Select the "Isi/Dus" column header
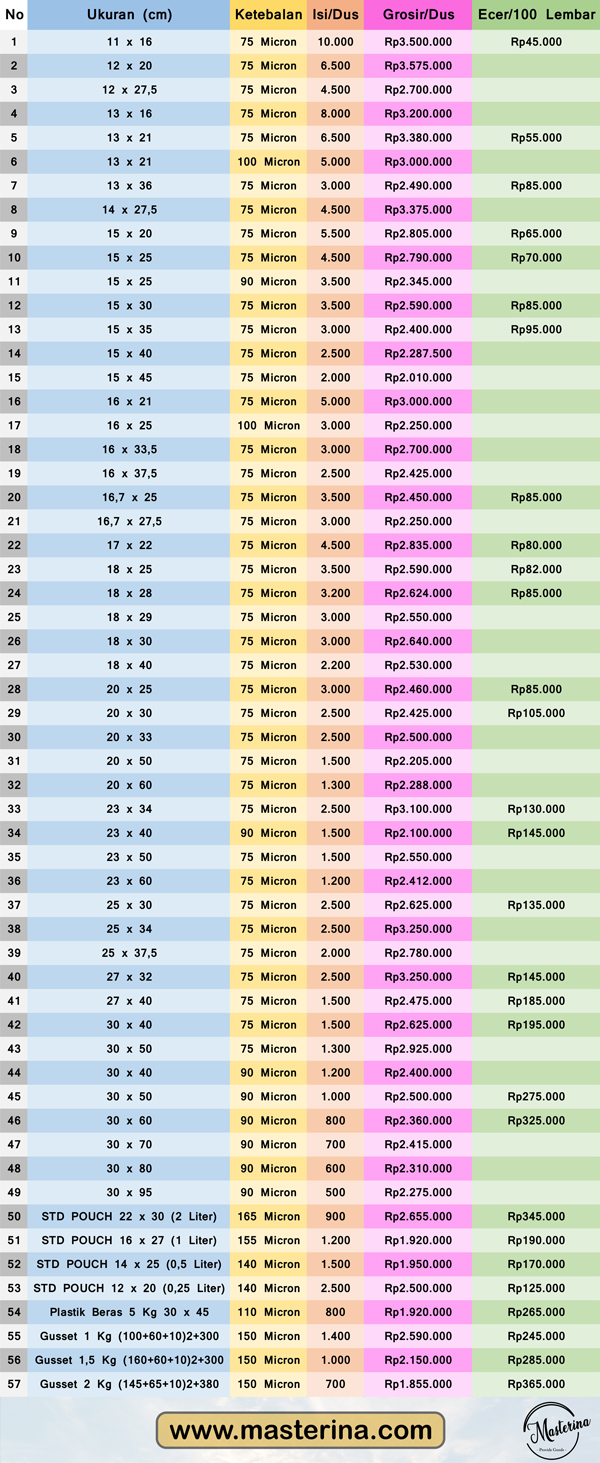 coord(335,15)
